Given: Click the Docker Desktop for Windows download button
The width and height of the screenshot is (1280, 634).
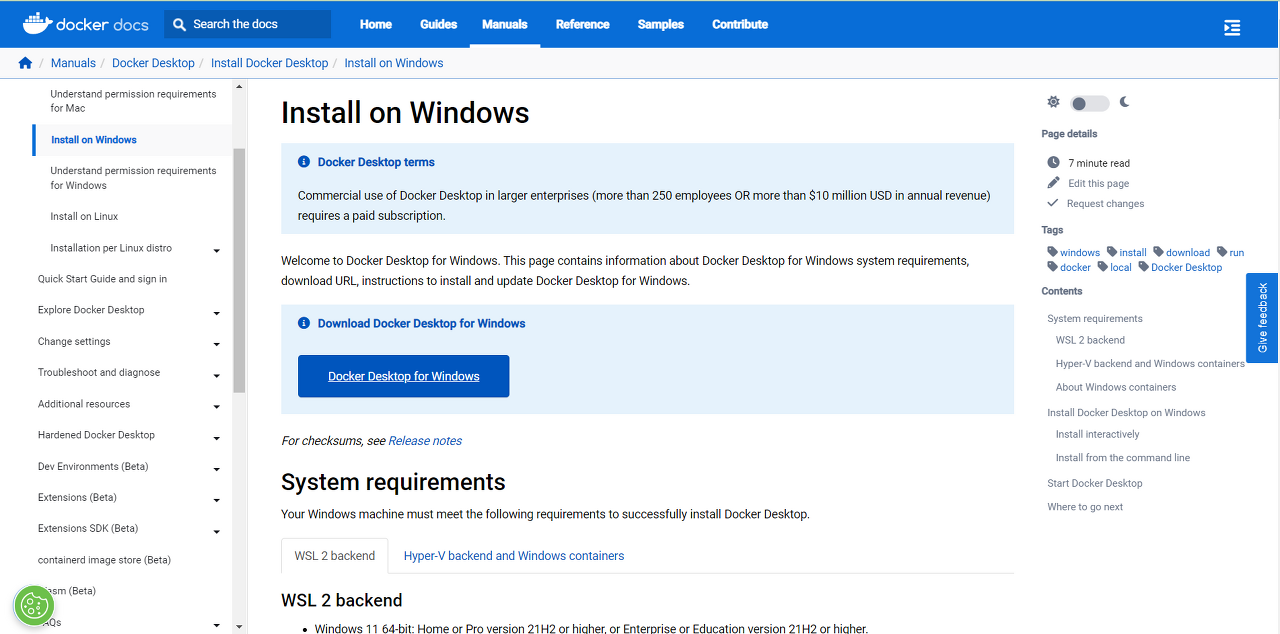Looking at the screenshot, I should click(x=404, y=376).
